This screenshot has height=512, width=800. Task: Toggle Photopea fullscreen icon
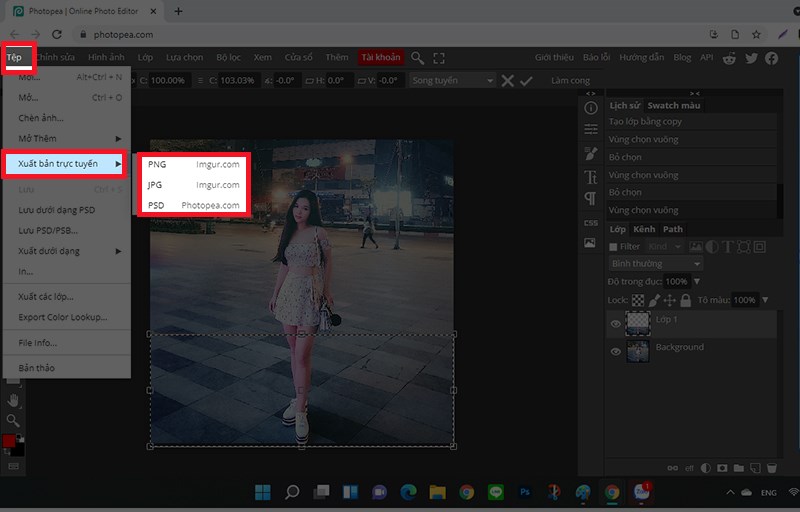(x=439, y=58)
